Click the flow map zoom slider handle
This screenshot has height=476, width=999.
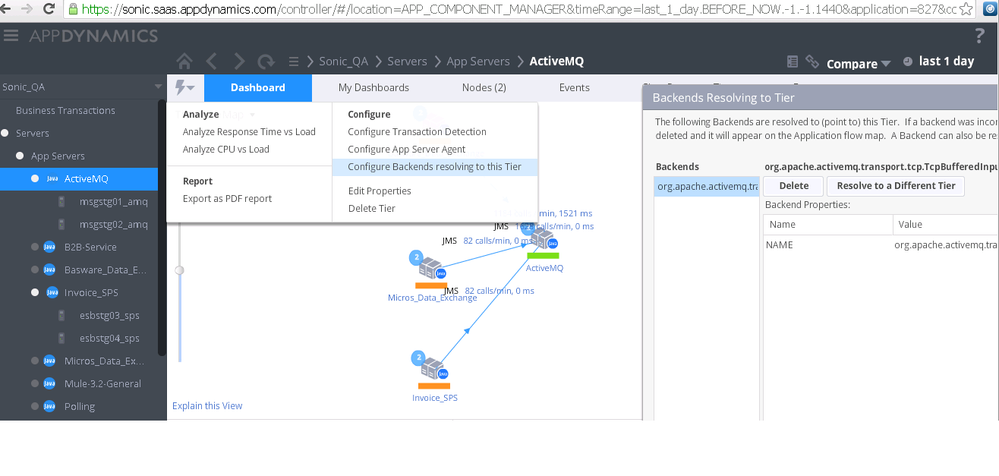coord(180,270)
